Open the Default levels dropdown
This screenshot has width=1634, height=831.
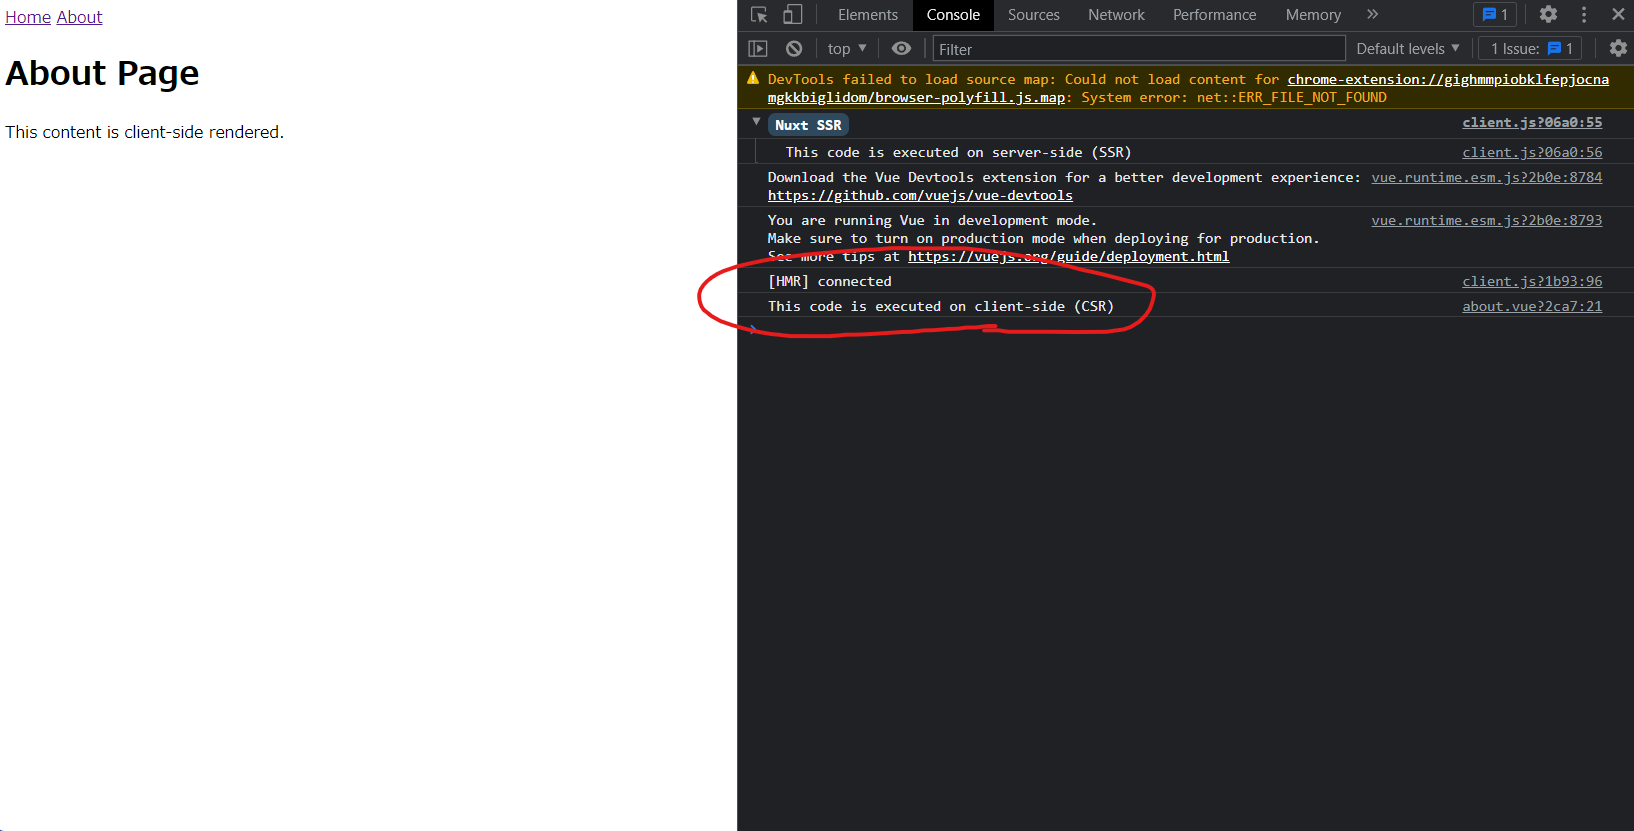click(x=1408, y=48)
